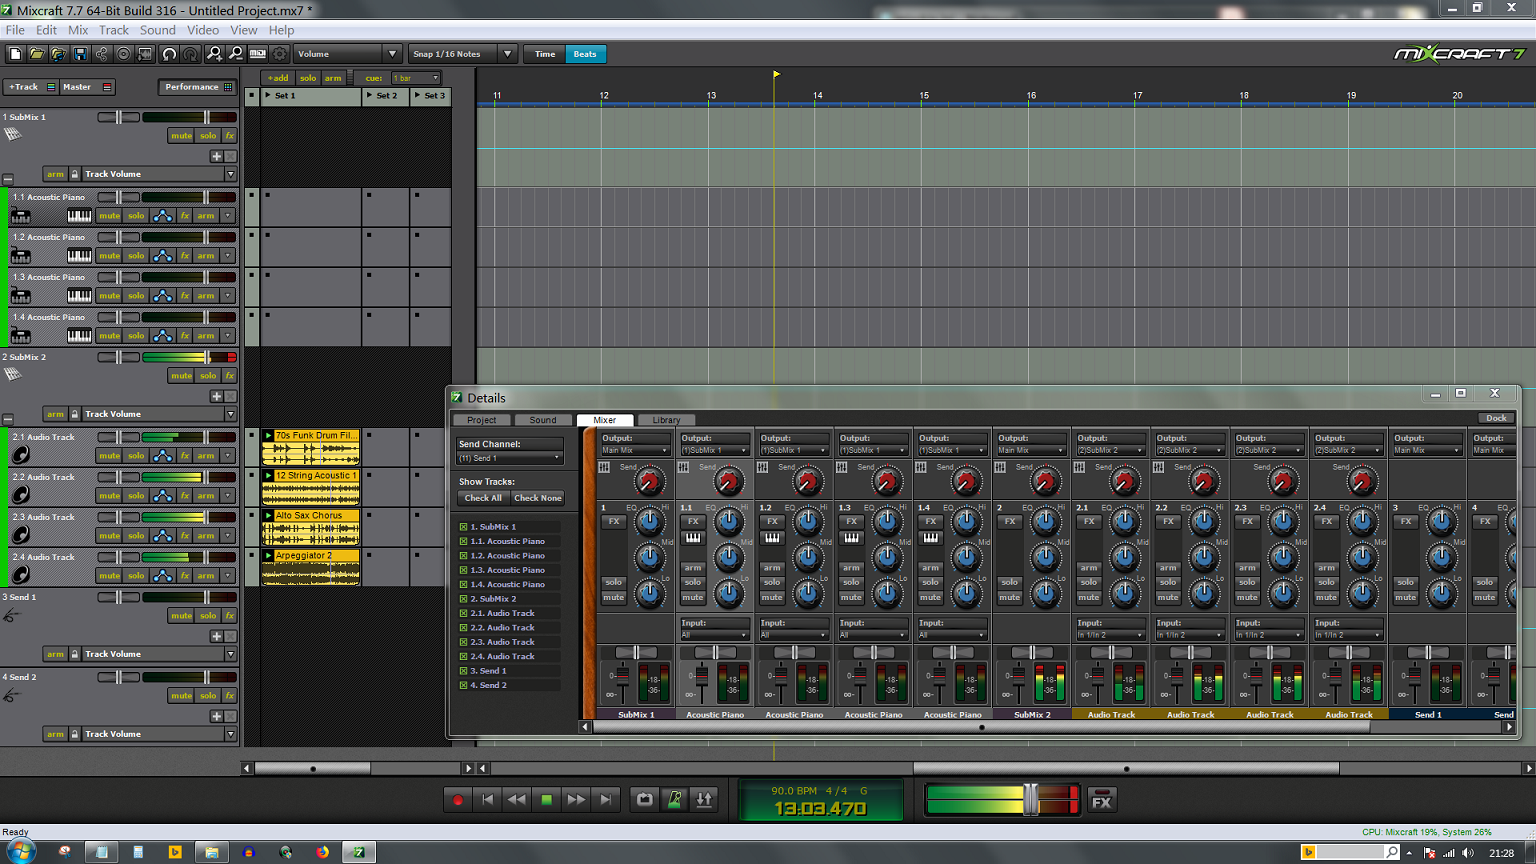
Task: Click the redo arrow icon
Action: [x=190, y=54]
